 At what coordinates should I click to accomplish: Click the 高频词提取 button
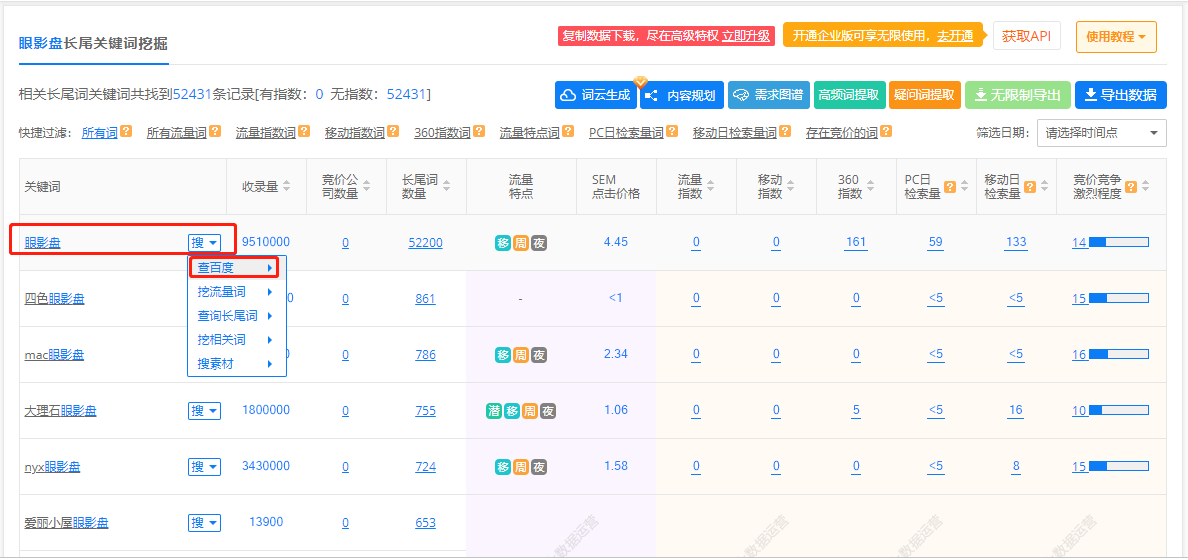[849, 95]
